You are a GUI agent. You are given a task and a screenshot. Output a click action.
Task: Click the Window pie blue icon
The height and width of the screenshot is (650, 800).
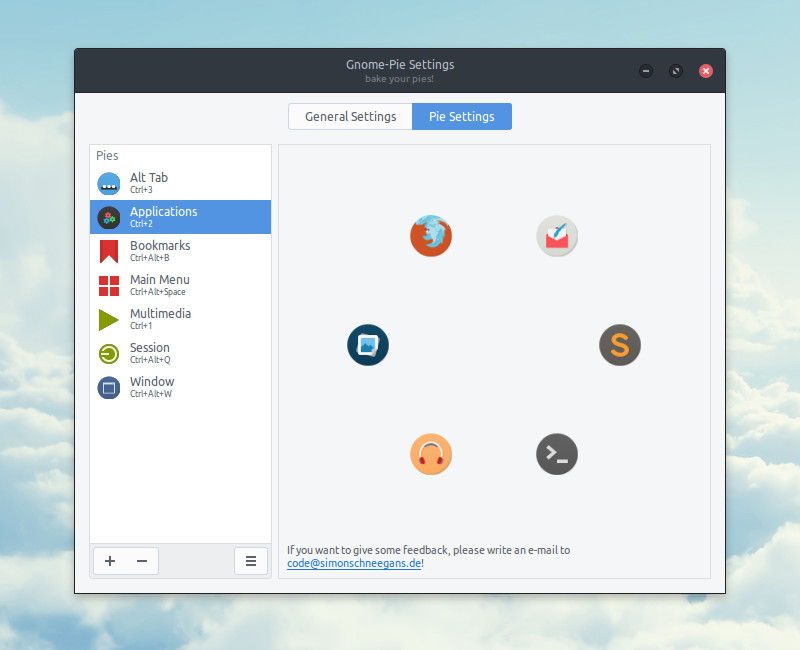109,388
